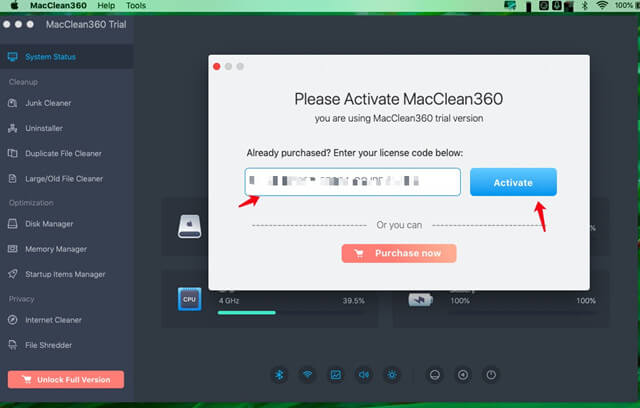Click the Junk Cleaner sidebar icon

coord(13,103)
